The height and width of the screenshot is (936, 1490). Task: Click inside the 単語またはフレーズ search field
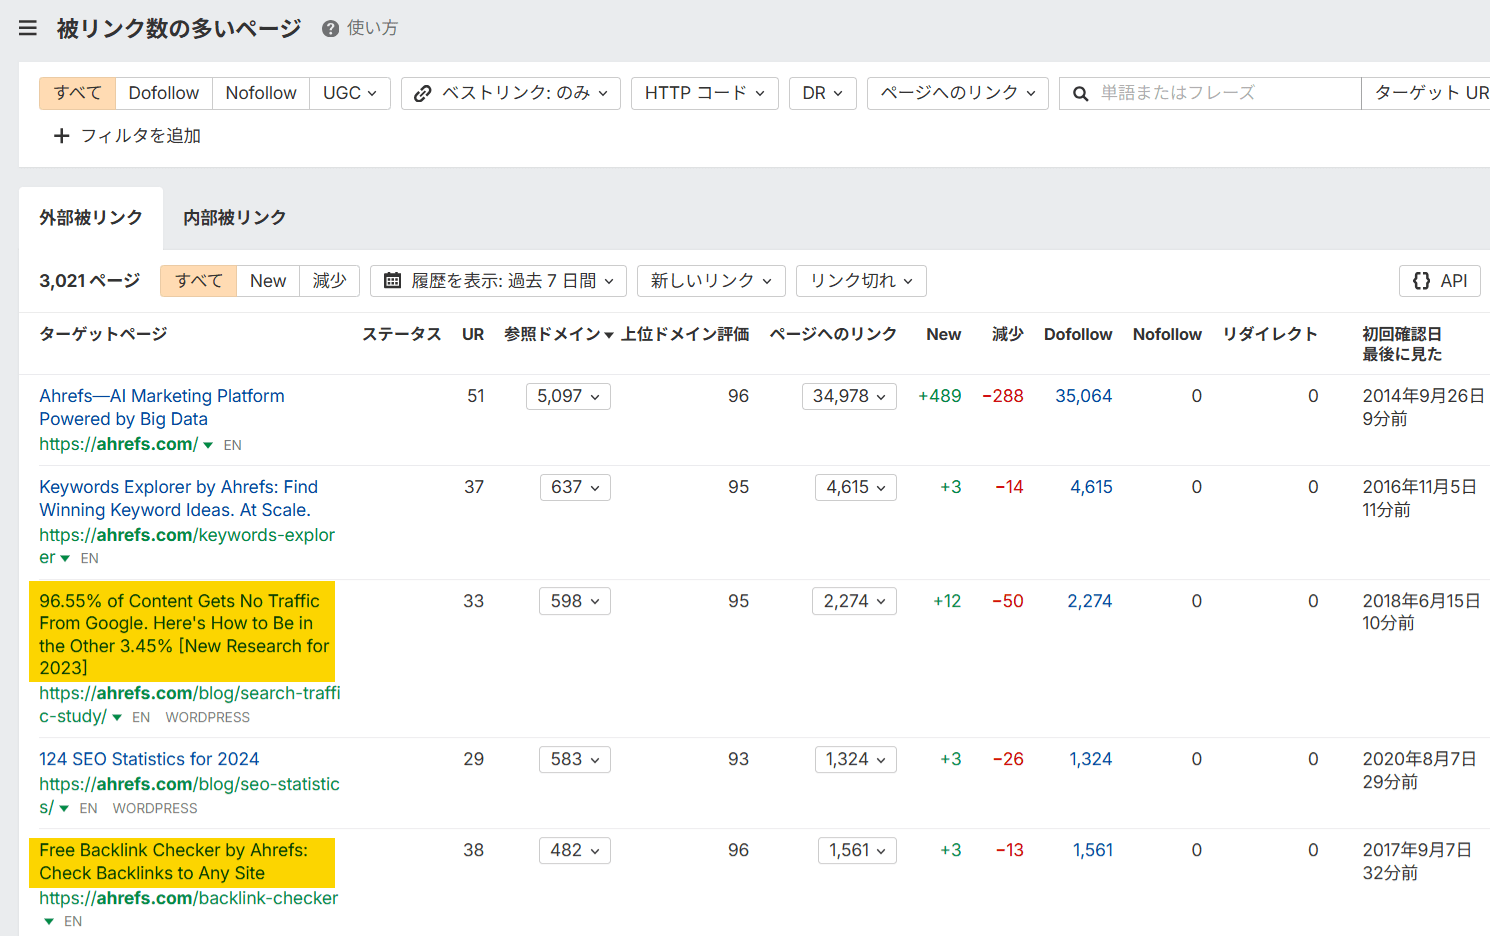[x=1200, y=93]
